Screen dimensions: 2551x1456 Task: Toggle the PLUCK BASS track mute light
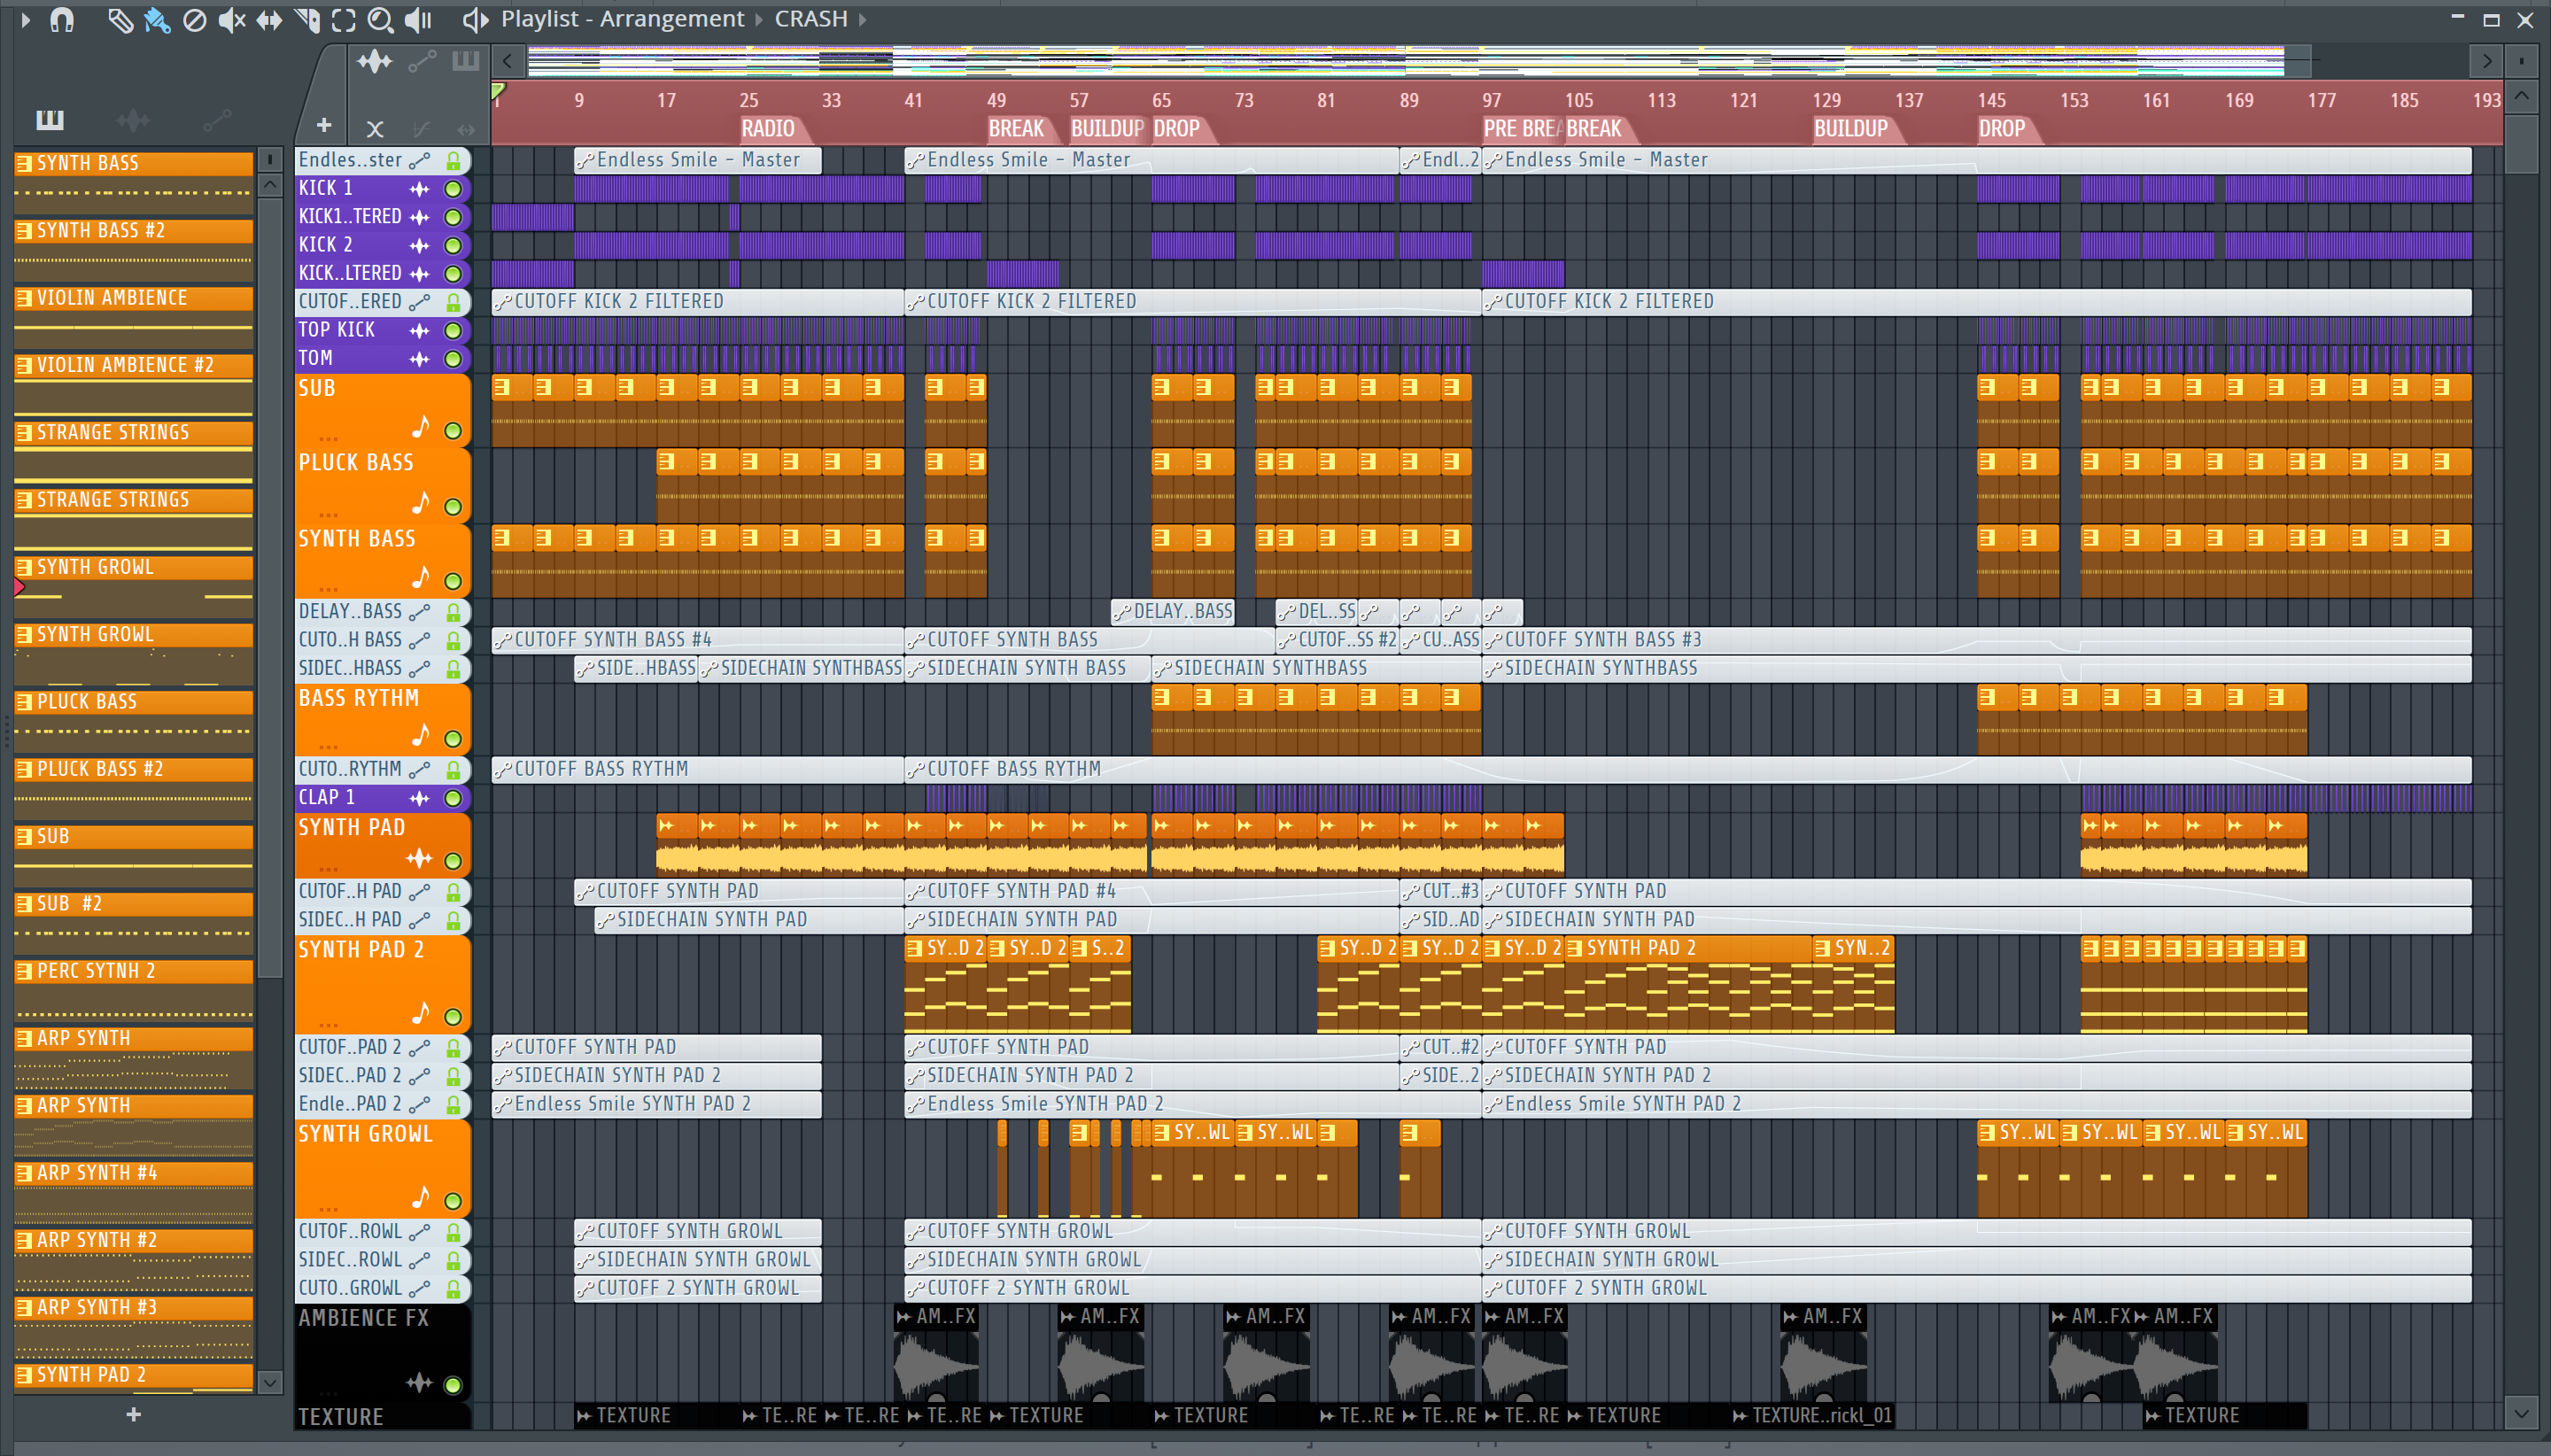pos(453,507)
